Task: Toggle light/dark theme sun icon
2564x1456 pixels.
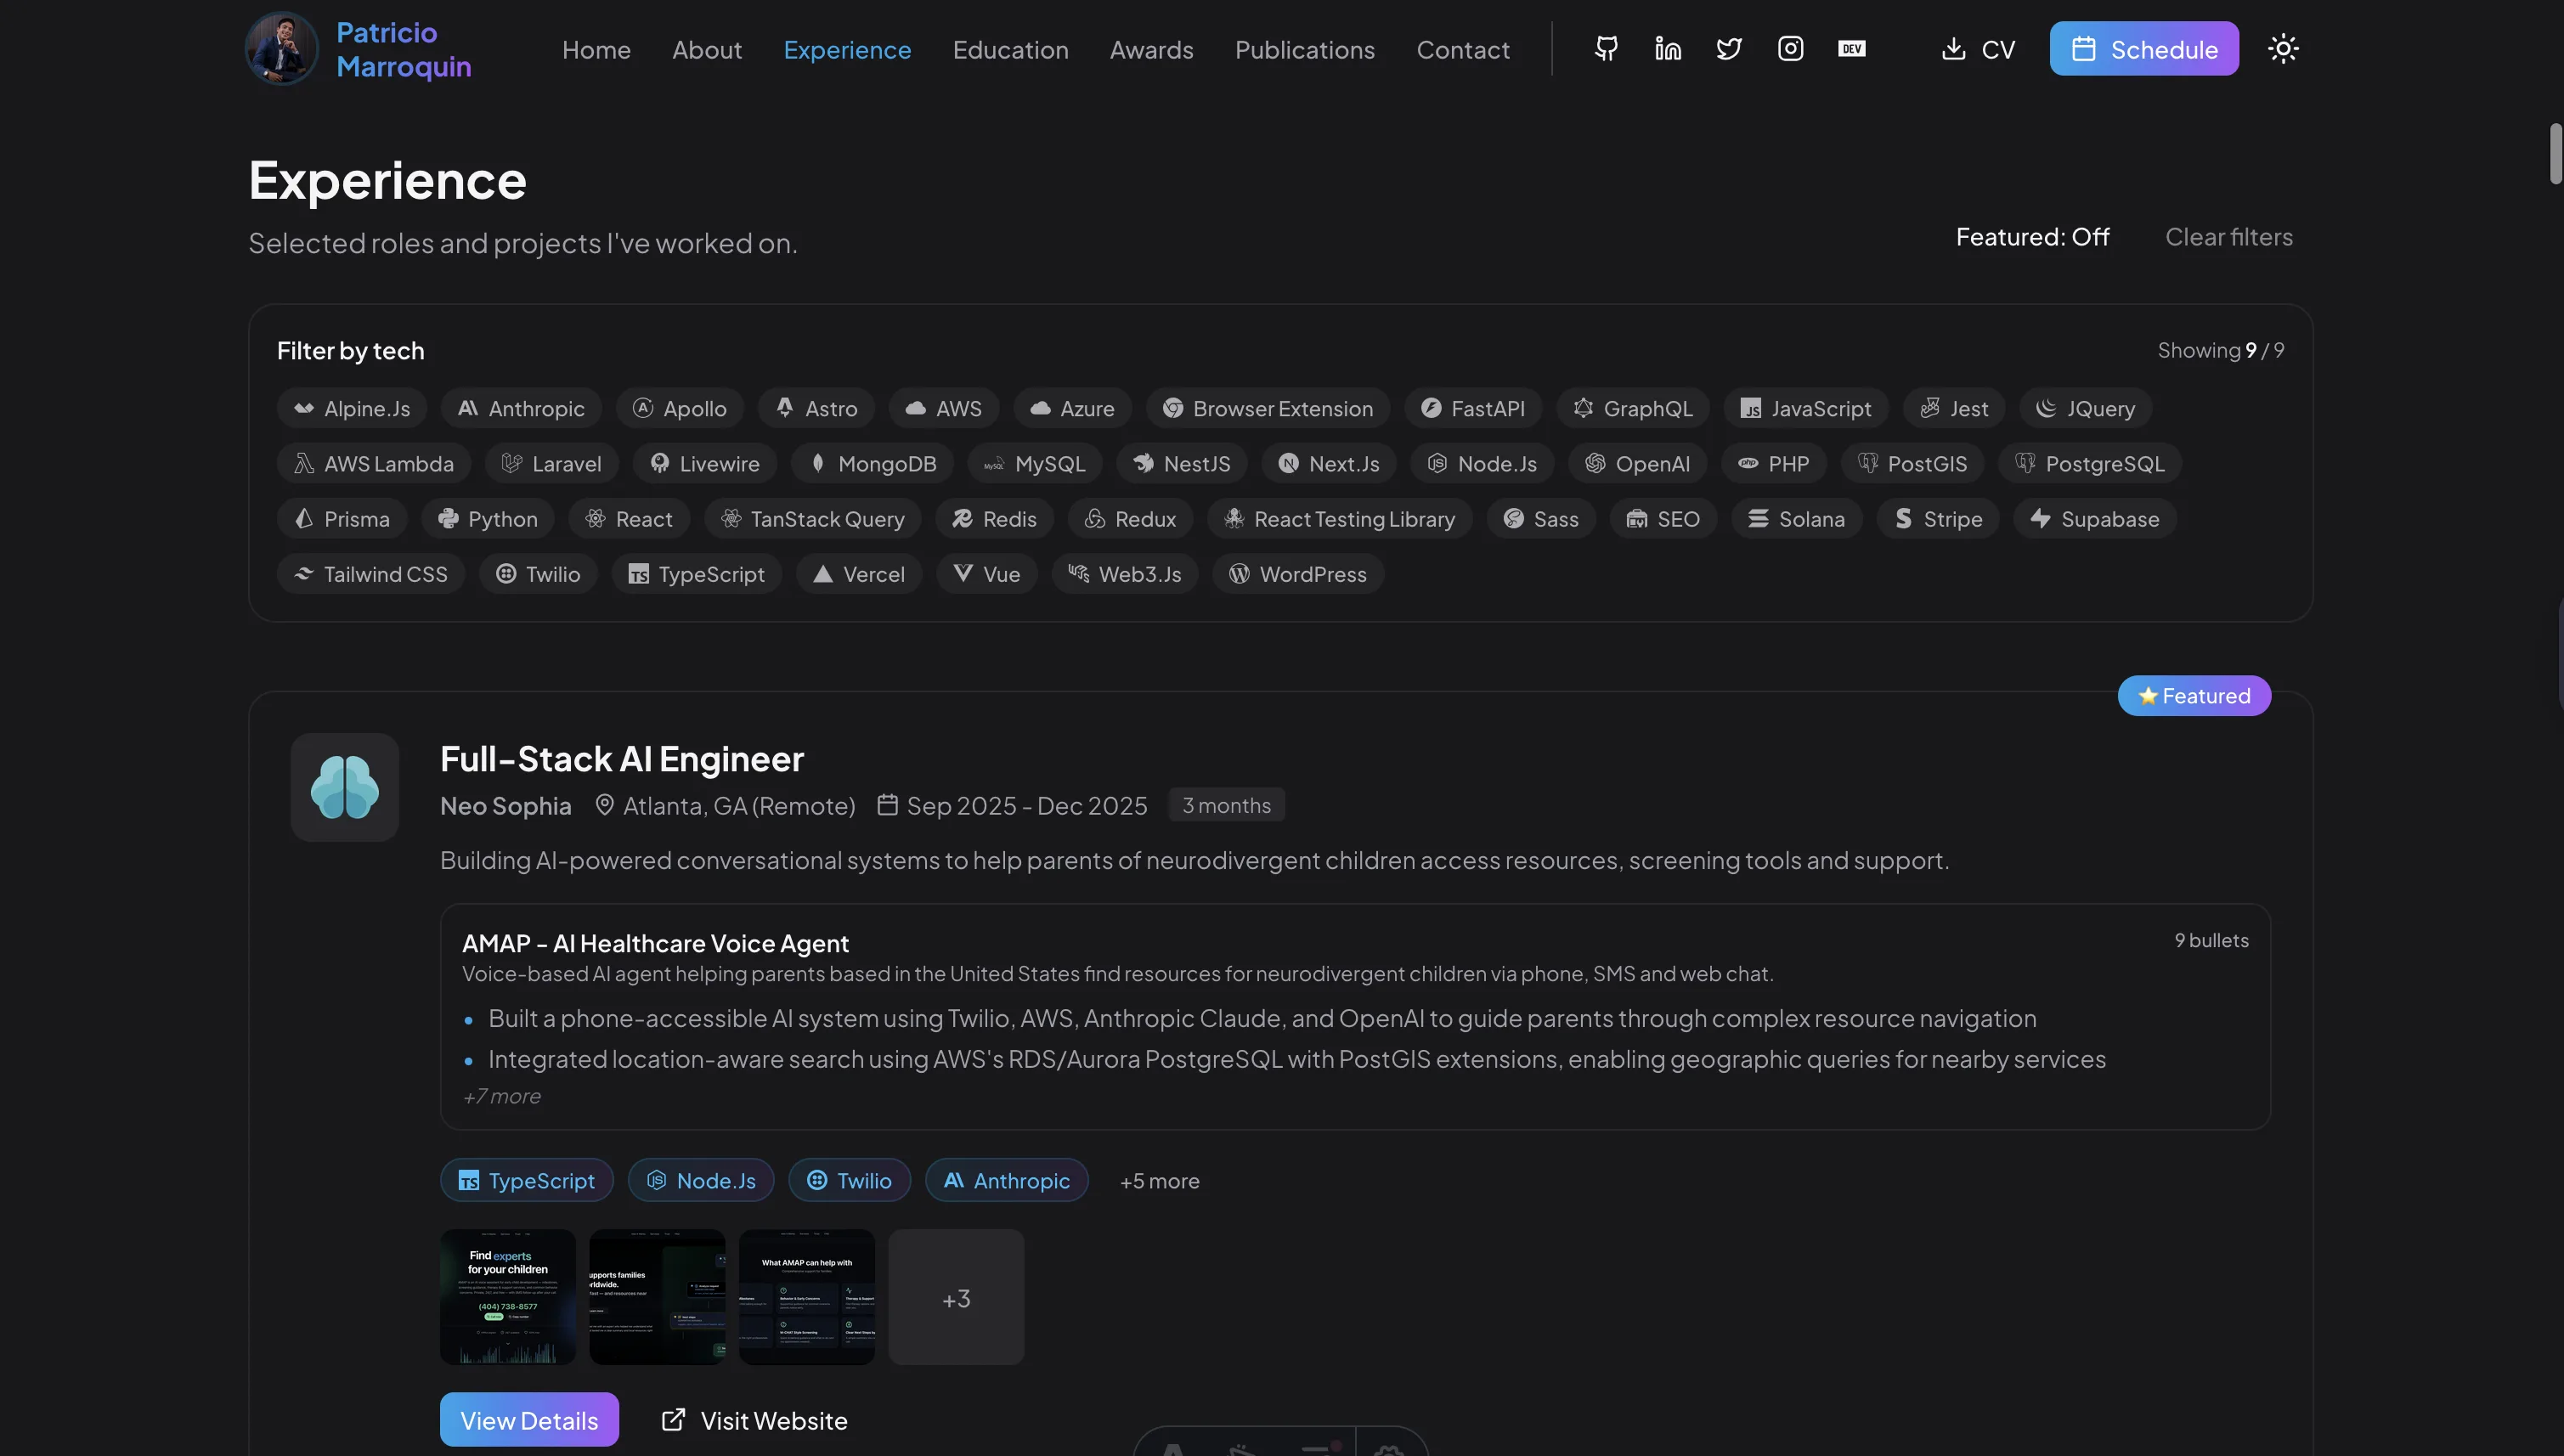Action: point(2283,49)
